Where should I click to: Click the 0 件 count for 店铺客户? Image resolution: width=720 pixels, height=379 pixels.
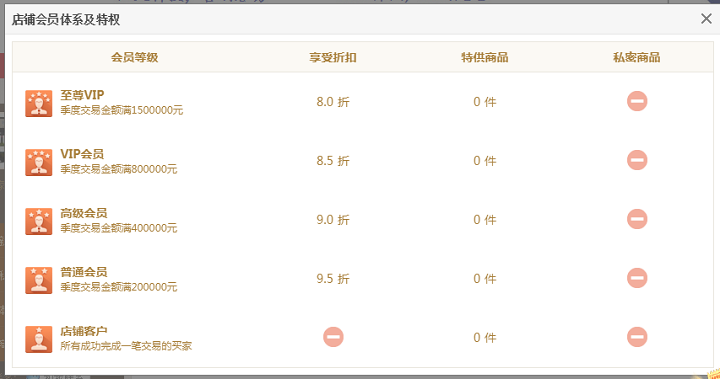tap(485, 338)
